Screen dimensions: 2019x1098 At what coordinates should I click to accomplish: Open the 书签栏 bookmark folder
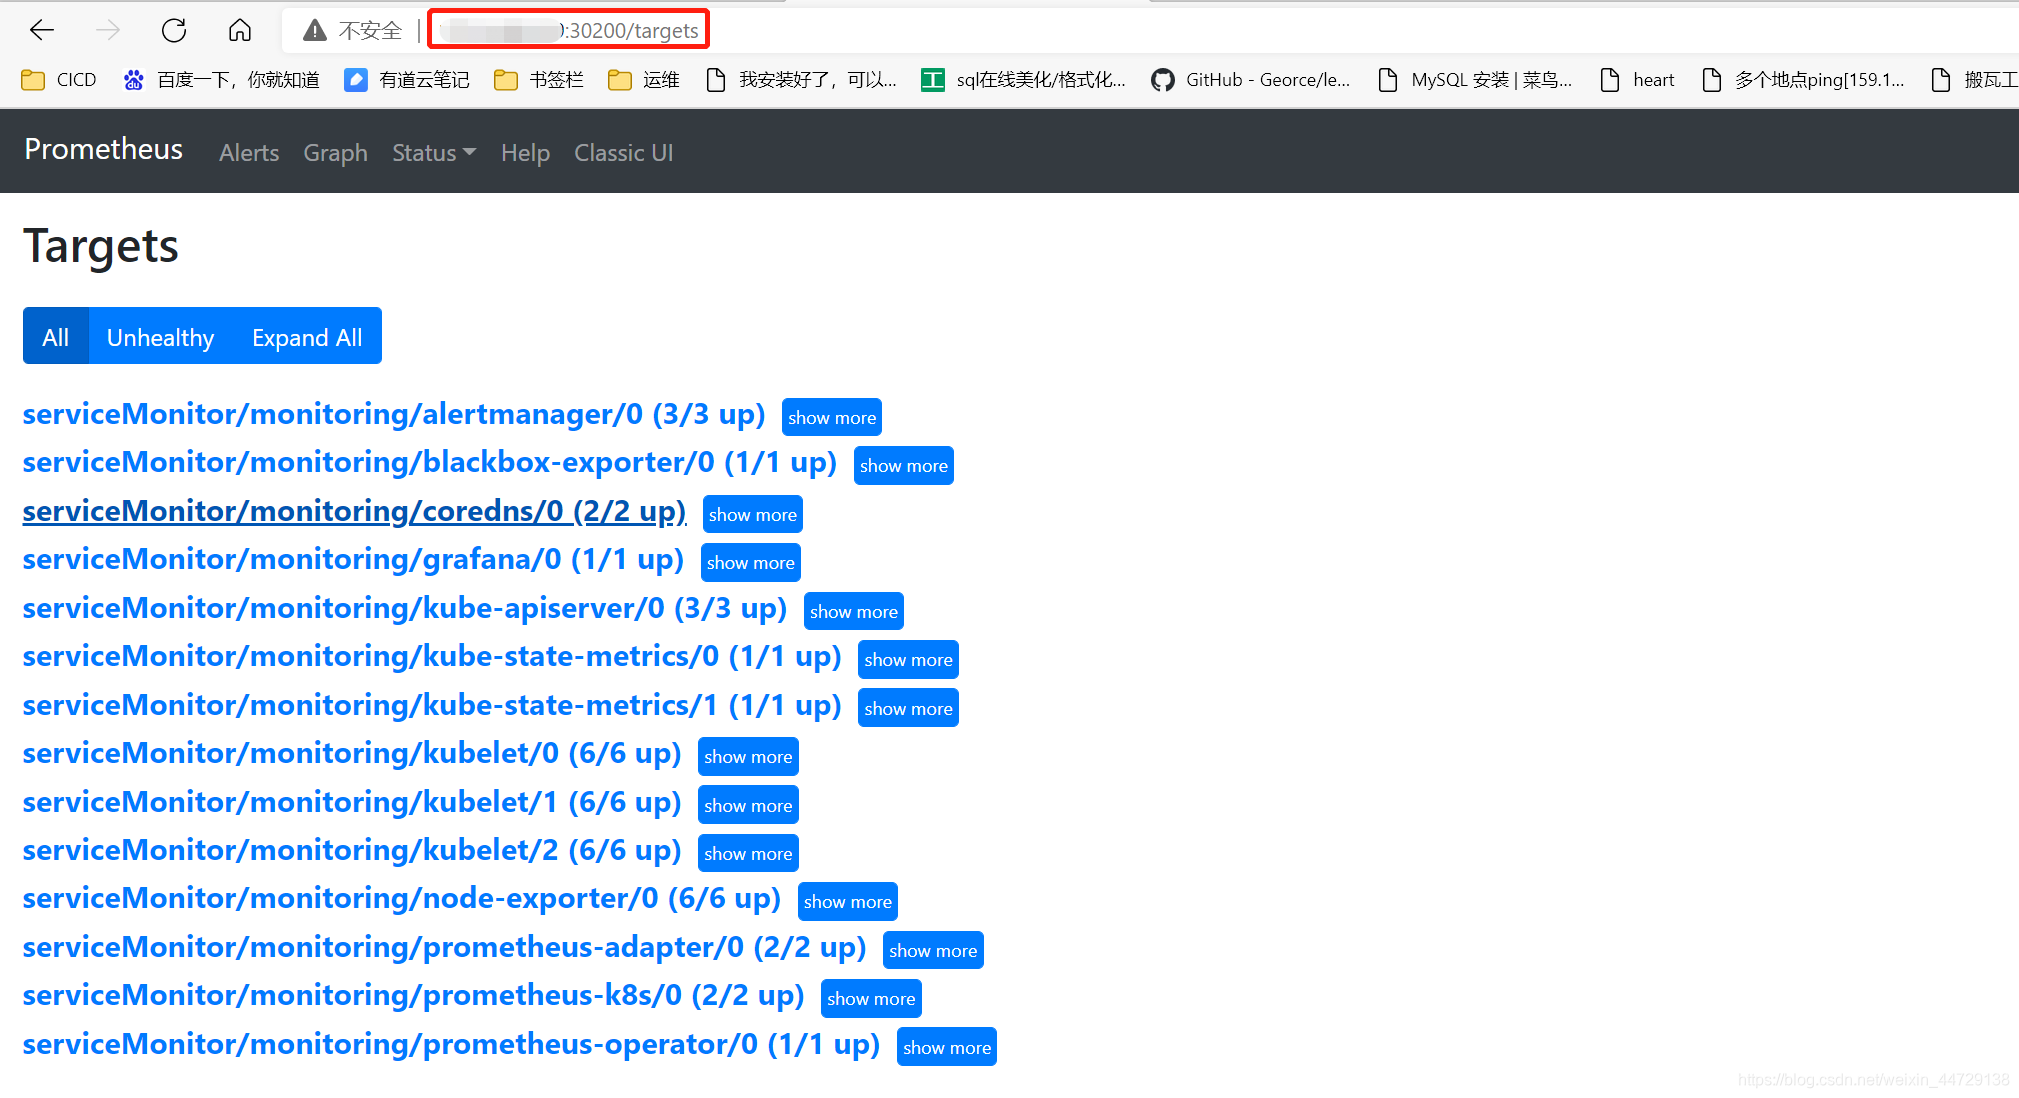coord(539,80)
